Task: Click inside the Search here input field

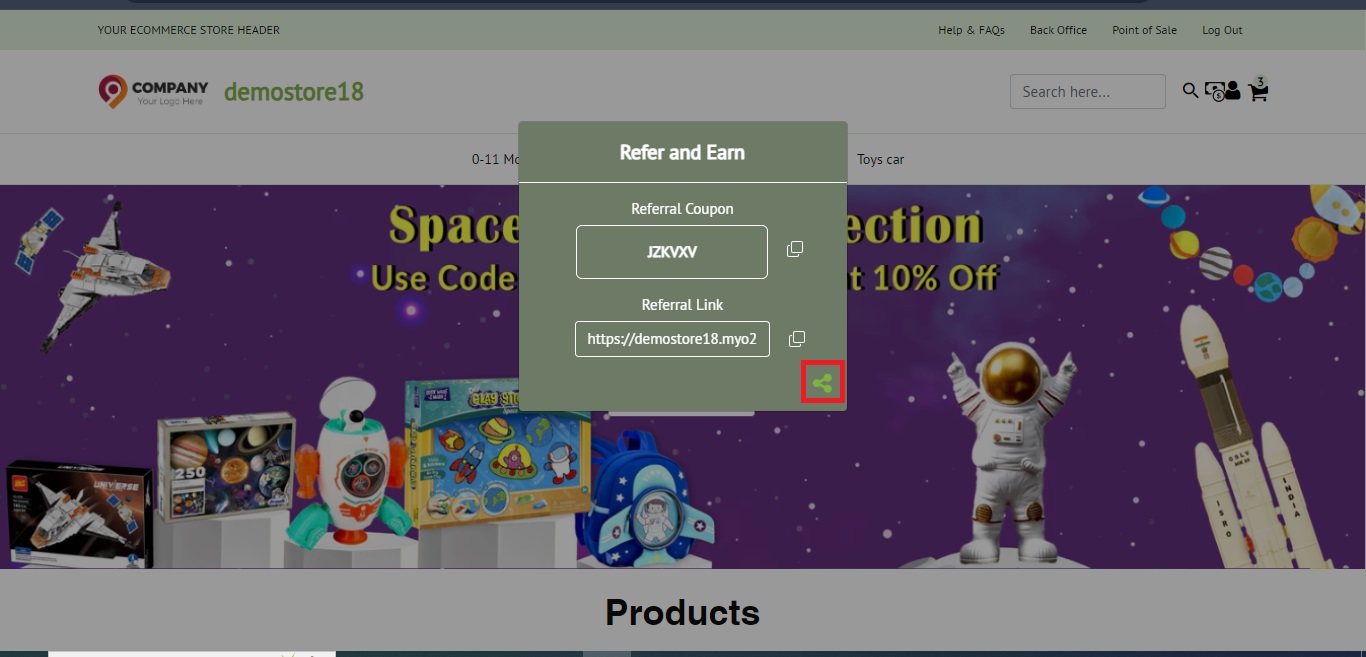Action: point(1087,91)
